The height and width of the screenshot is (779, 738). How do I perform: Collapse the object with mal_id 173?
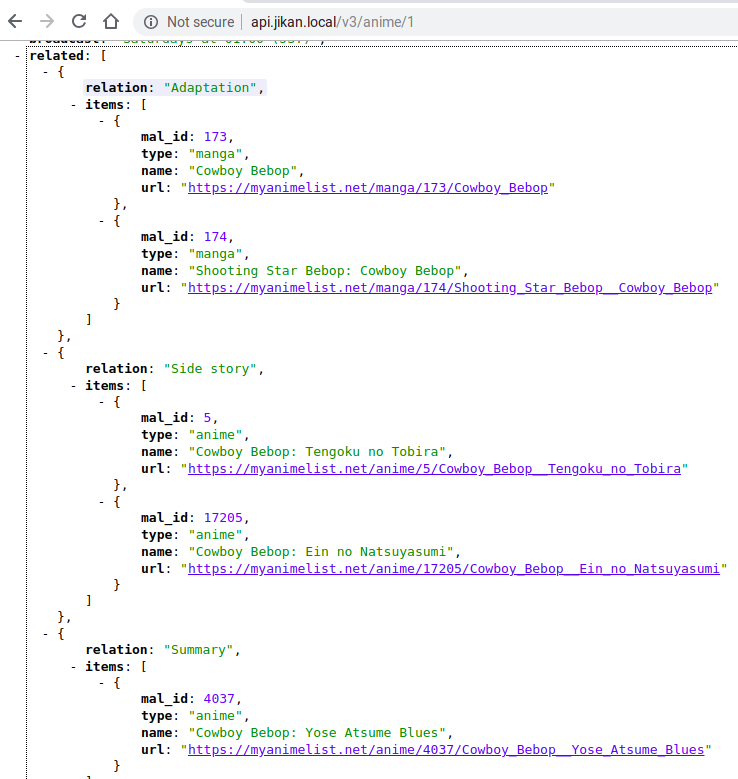101,121
